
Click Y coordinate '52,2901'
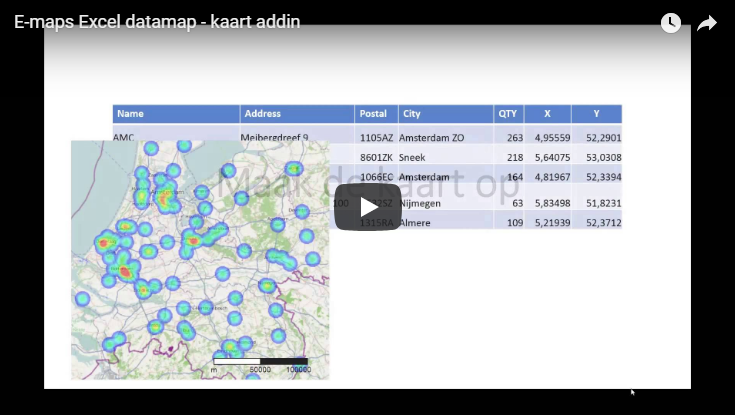(x=603, y=138)
